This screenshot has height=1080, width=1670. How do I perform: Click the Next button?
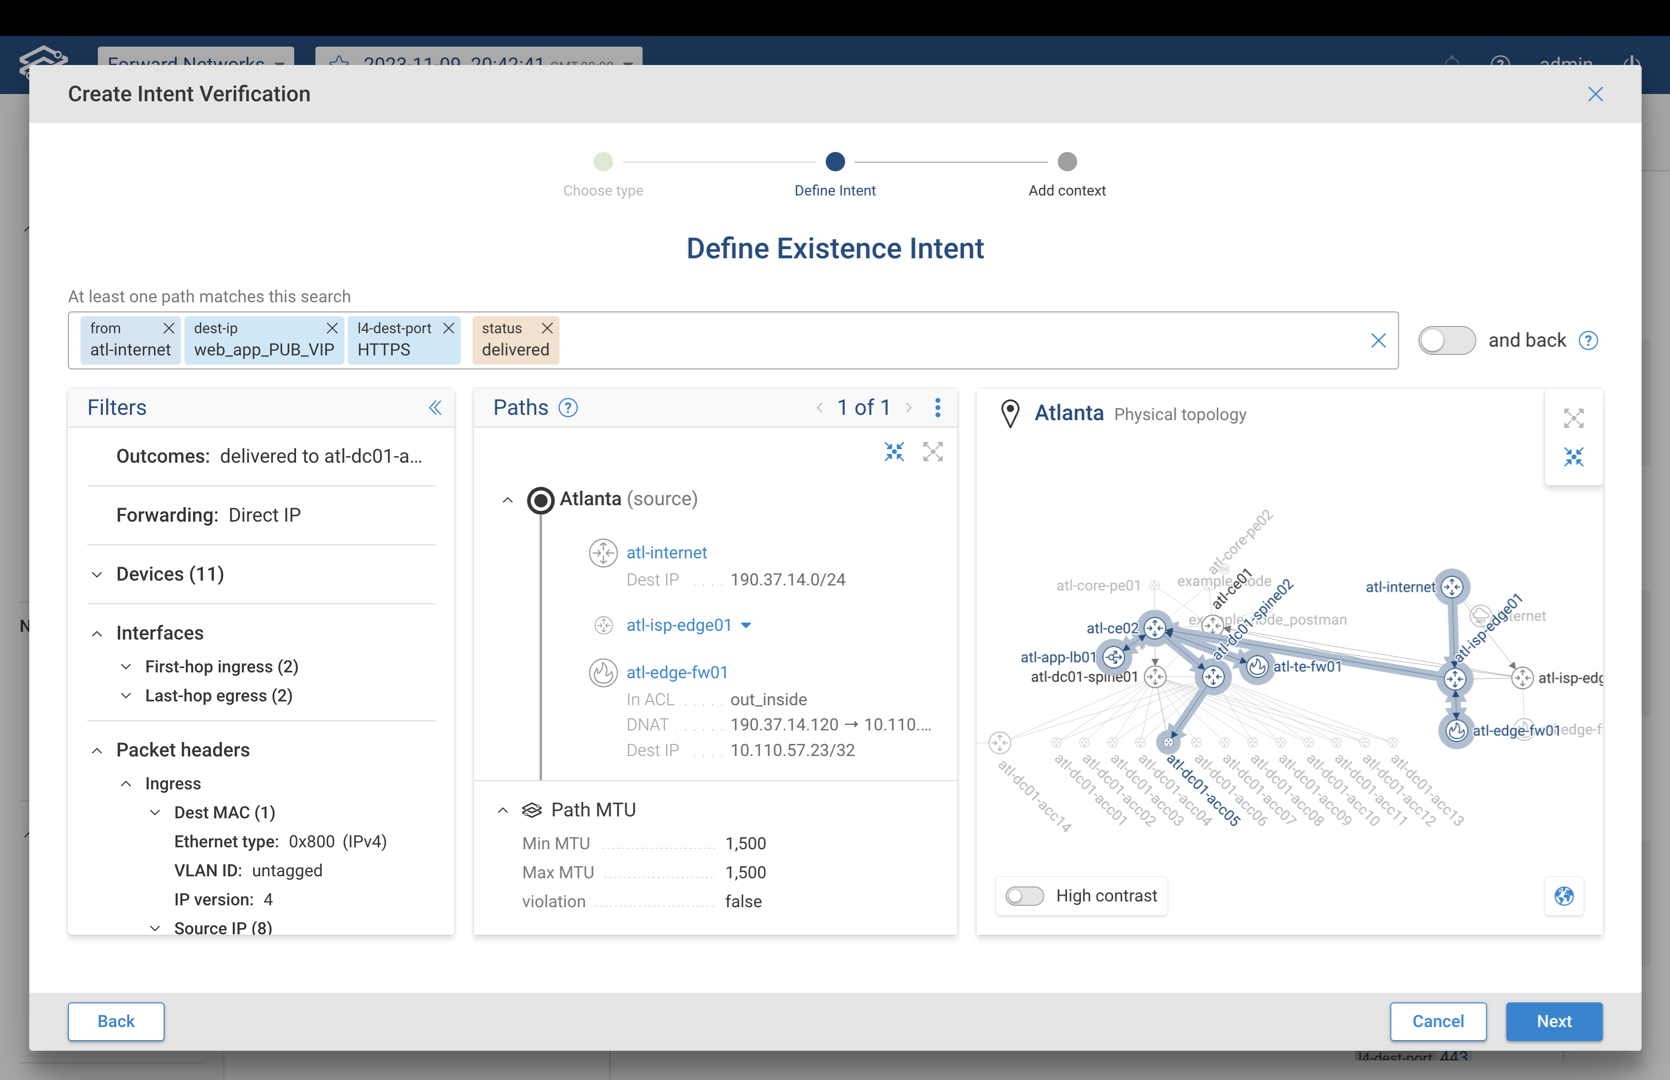(x=1553, y=1021)
